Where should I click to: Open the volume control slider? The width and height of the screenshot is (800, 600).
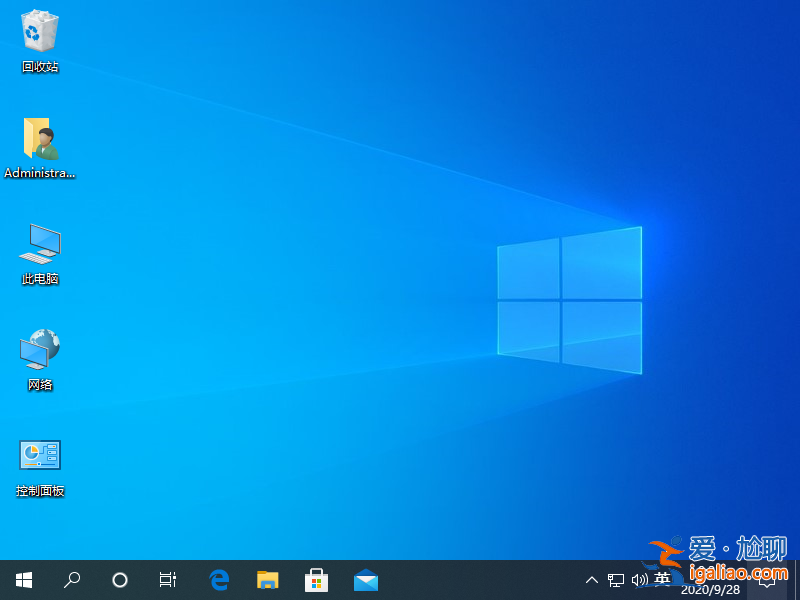click(639, 580)
